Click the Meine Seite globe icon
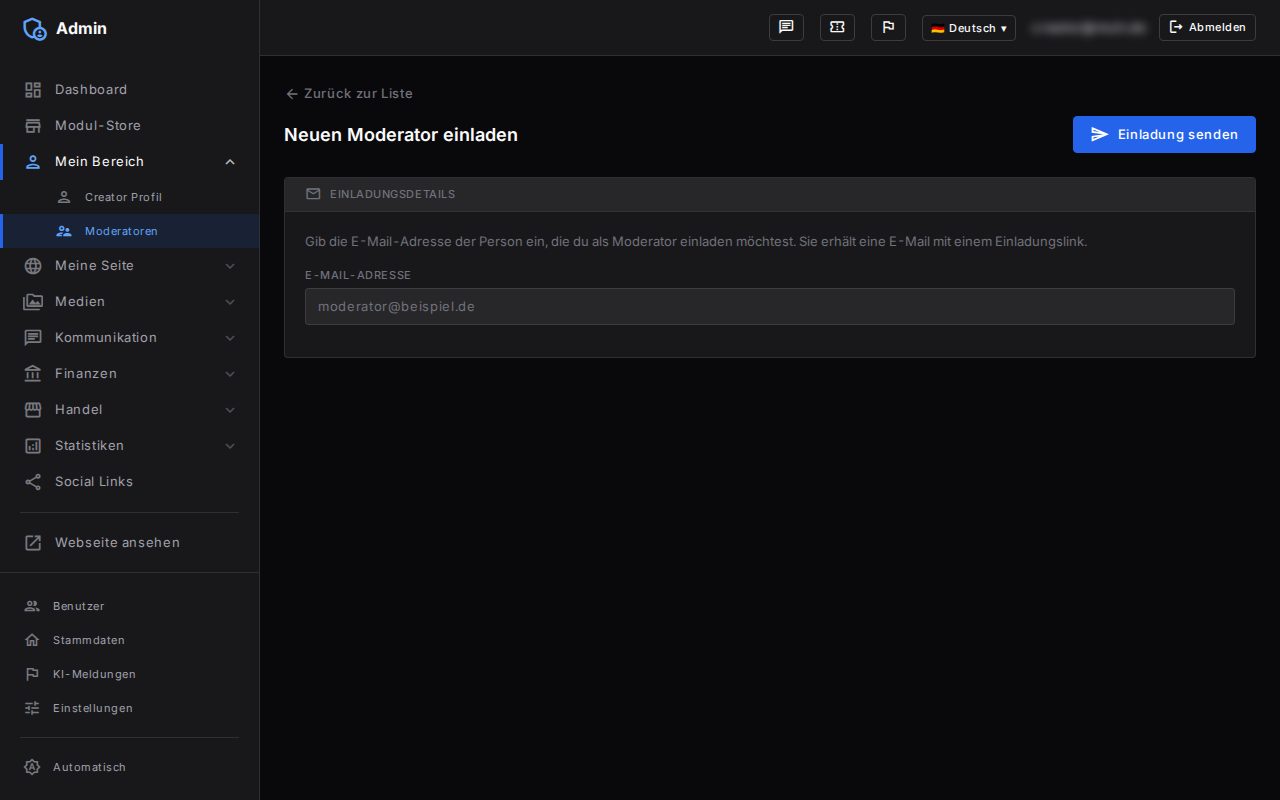Image resolution: width=1280 pixels, height=800 pixels. click(x=33, y=266)
